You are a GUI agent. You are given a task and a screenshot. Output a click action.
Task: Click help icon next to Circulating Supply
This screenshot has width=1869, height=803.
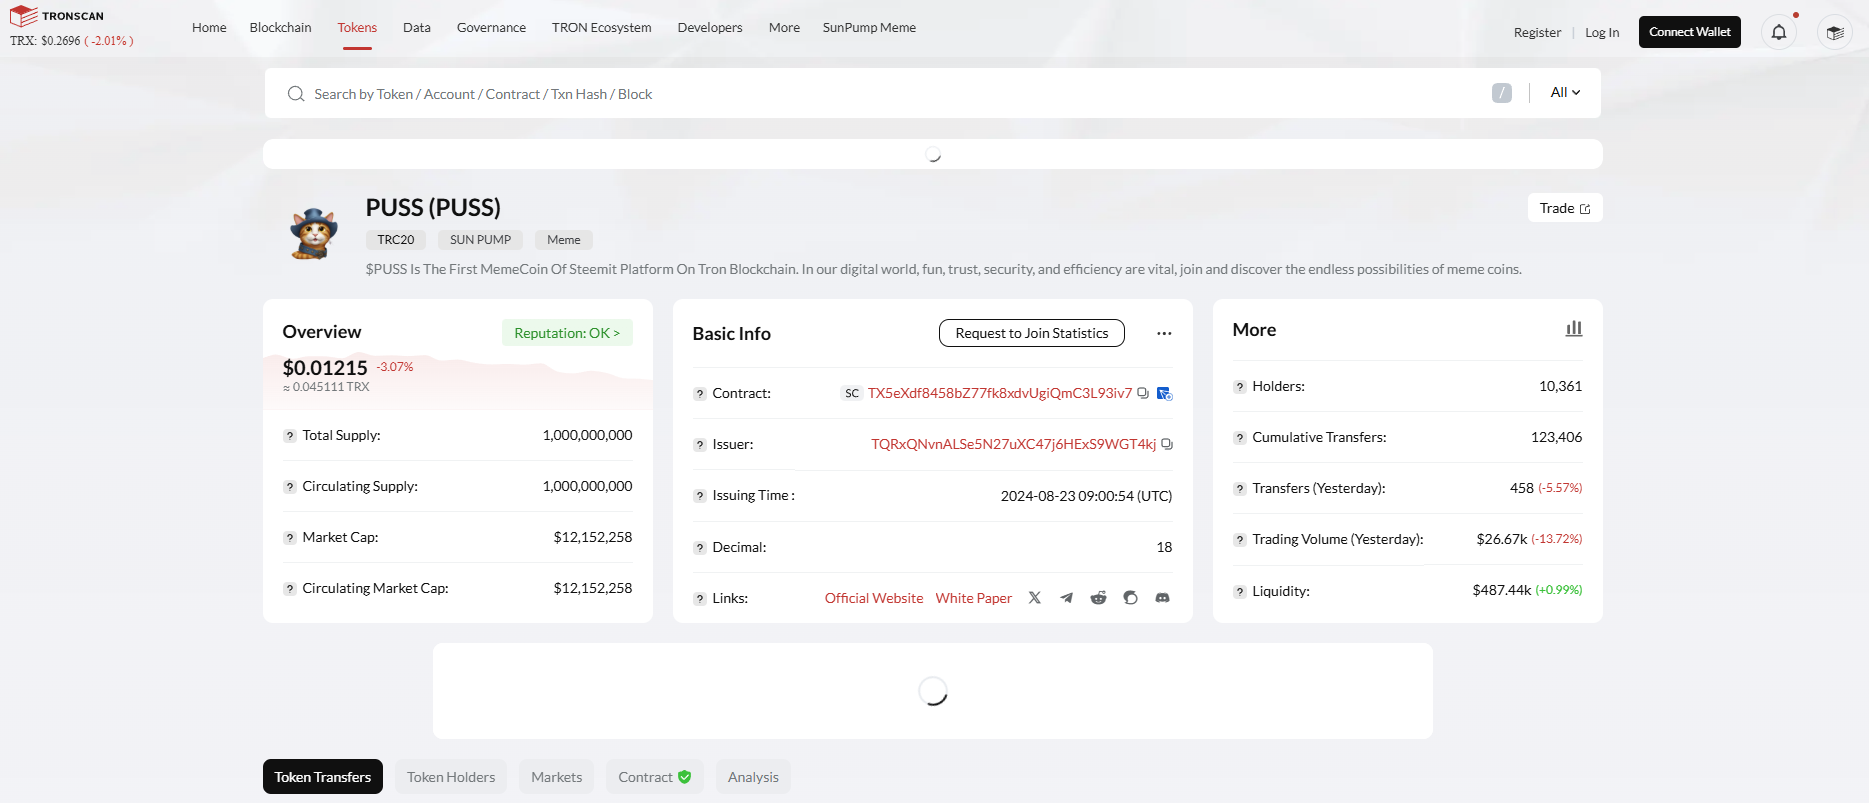pos(290,487)
